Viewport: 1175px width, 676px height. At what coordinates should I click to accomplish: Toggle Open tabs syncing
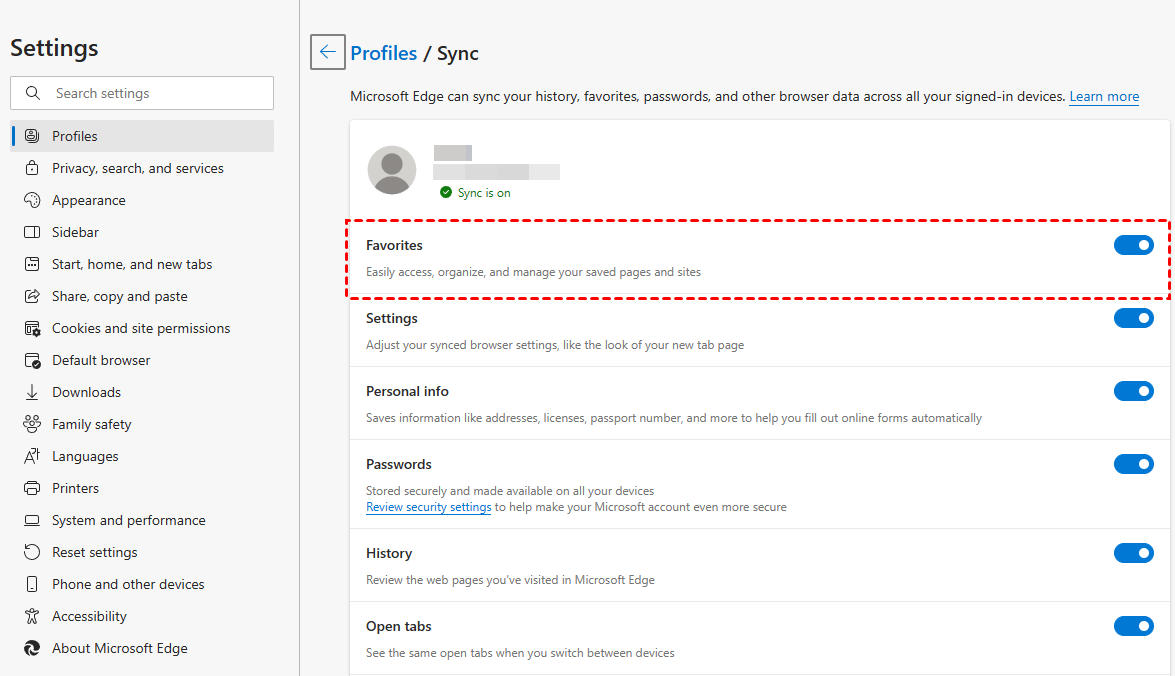[x=1133, y=626]
